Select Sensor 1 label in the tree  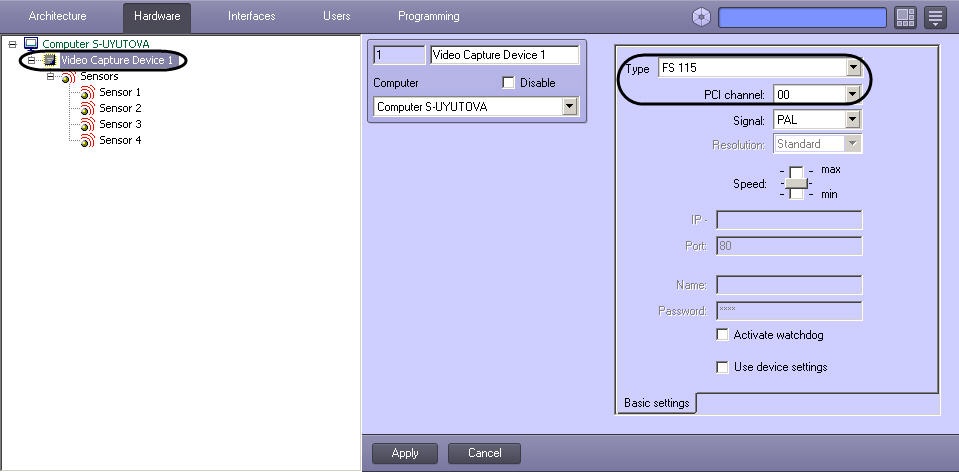[x=120, y=92]
